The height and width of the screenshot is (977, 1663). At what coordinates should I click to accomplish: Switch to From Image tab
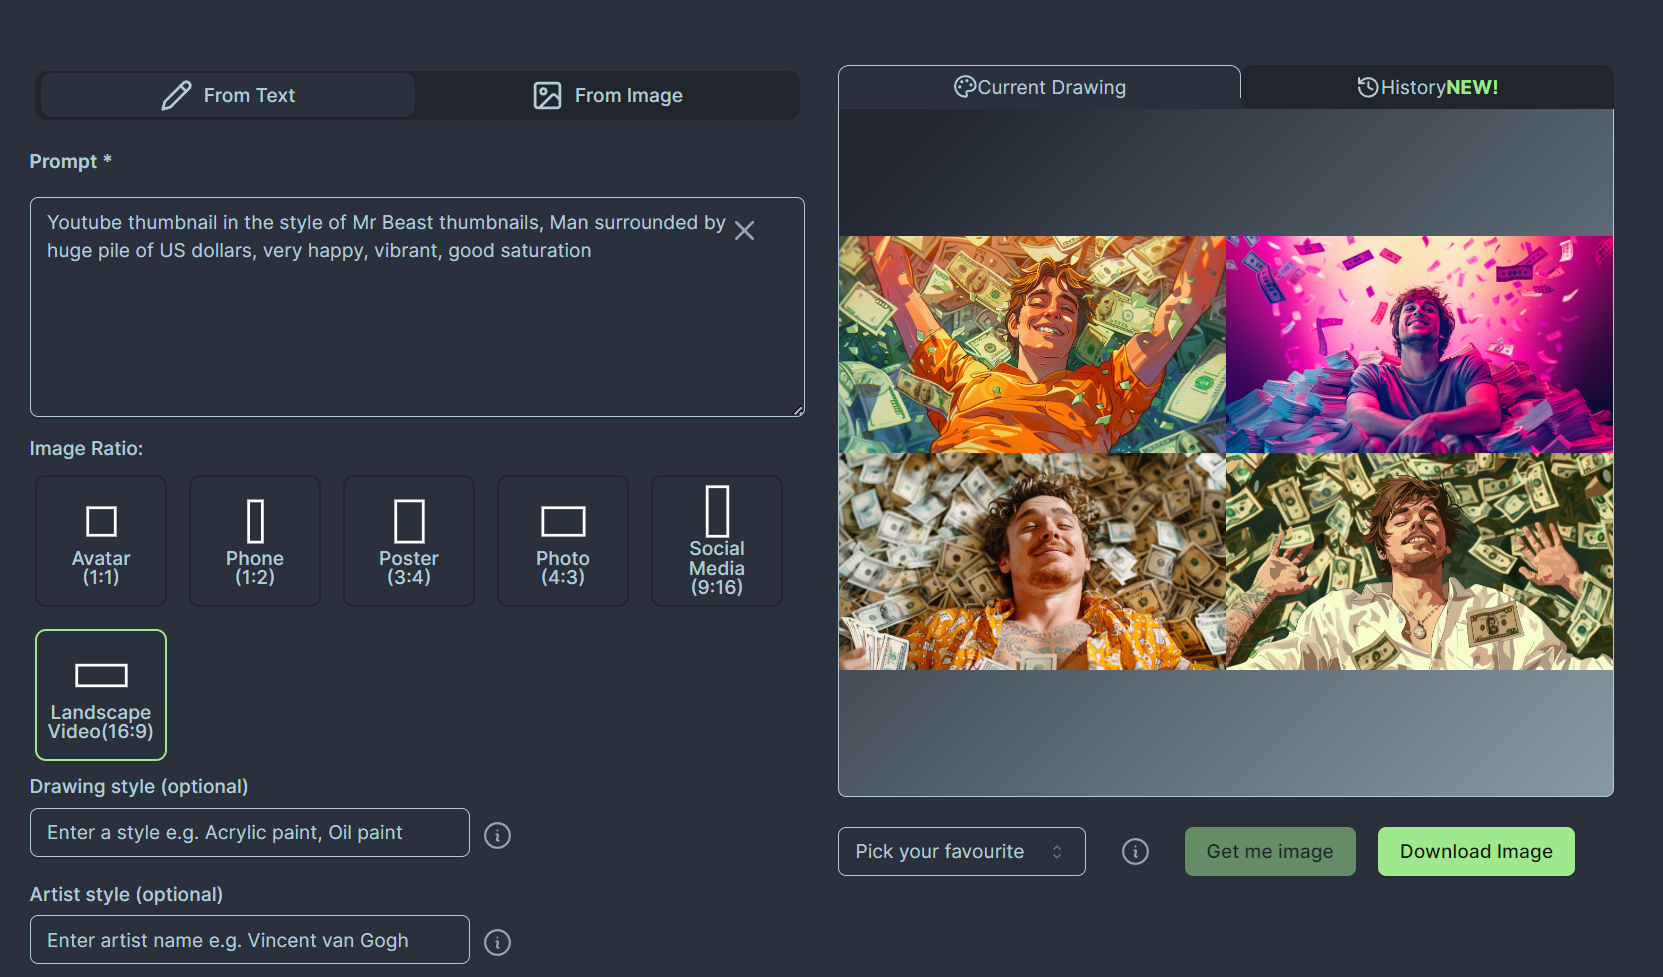tap(608, 96)
